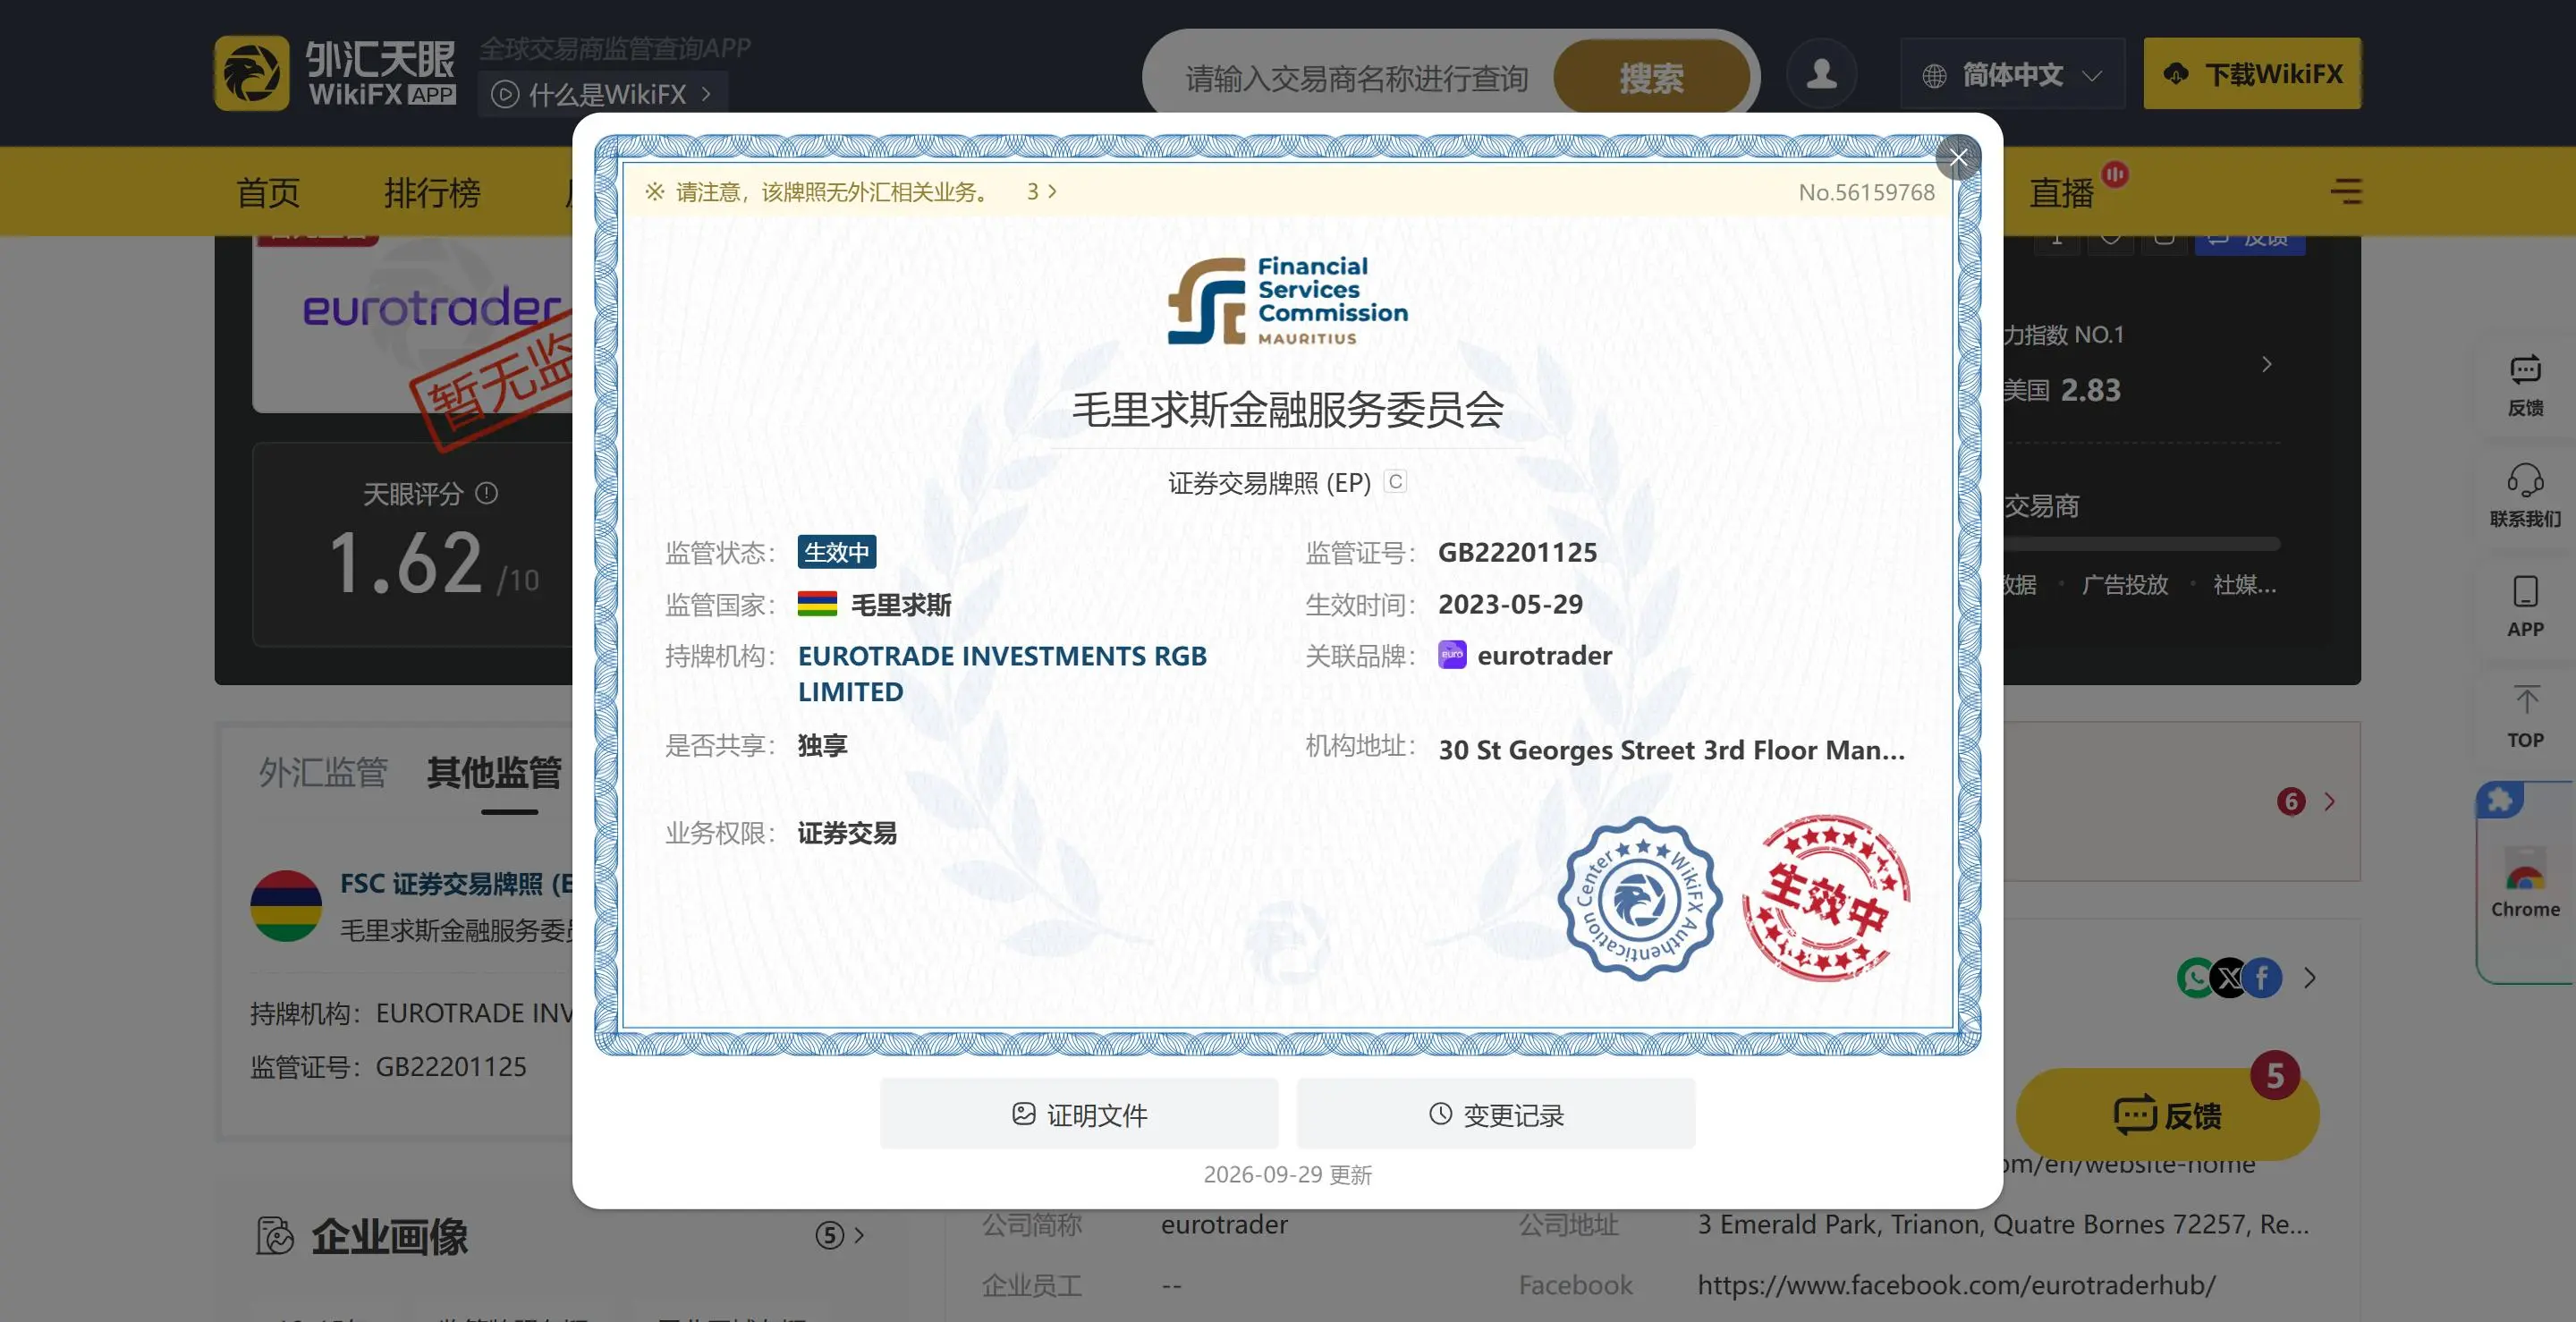Click the Financial Services Commission Mauritius logo
Image resolution: width=2576 pixels, height=1322 pixels.
(x=1287, y=301)
